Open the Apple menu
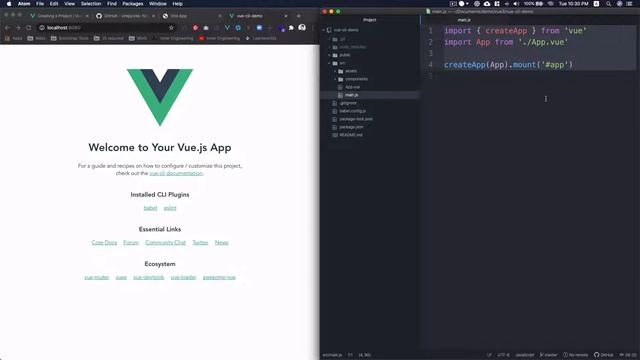This screenshot has height=360, width=640. 9,4
